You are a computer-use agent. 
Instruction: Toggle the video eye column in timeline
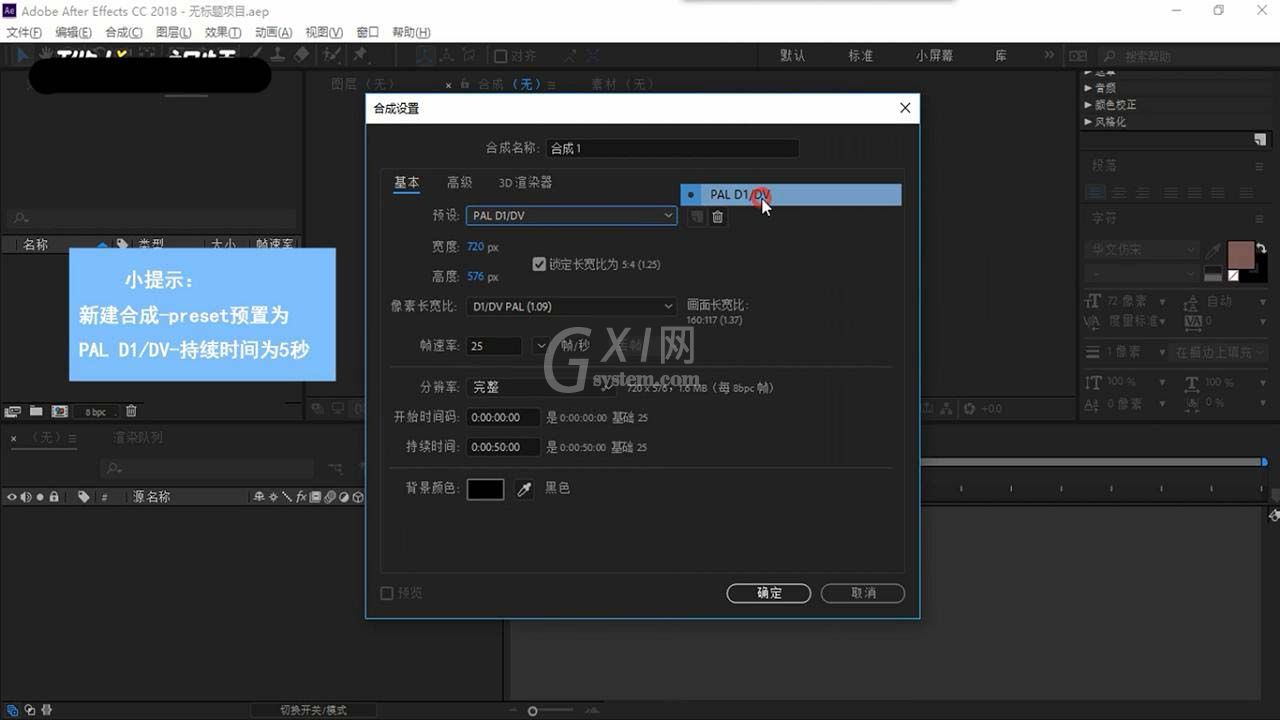[12, 497]
